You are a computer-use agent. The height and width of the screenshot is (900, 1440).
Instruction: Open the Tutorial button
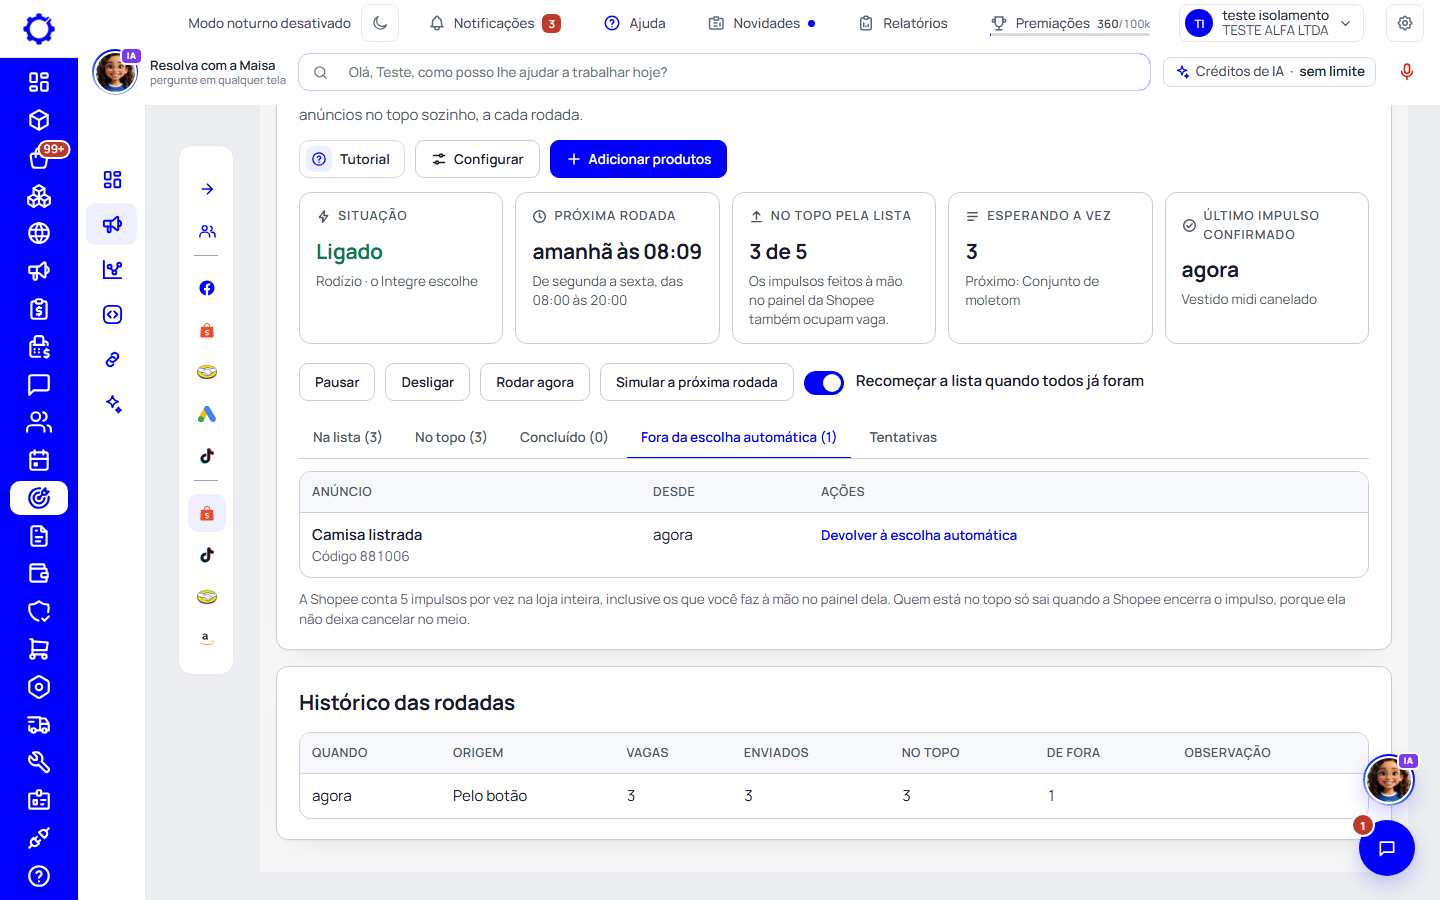[352, 159]
